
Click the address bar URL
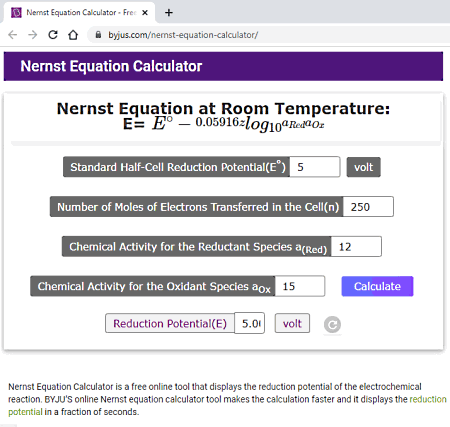click(x=183, y=35)
